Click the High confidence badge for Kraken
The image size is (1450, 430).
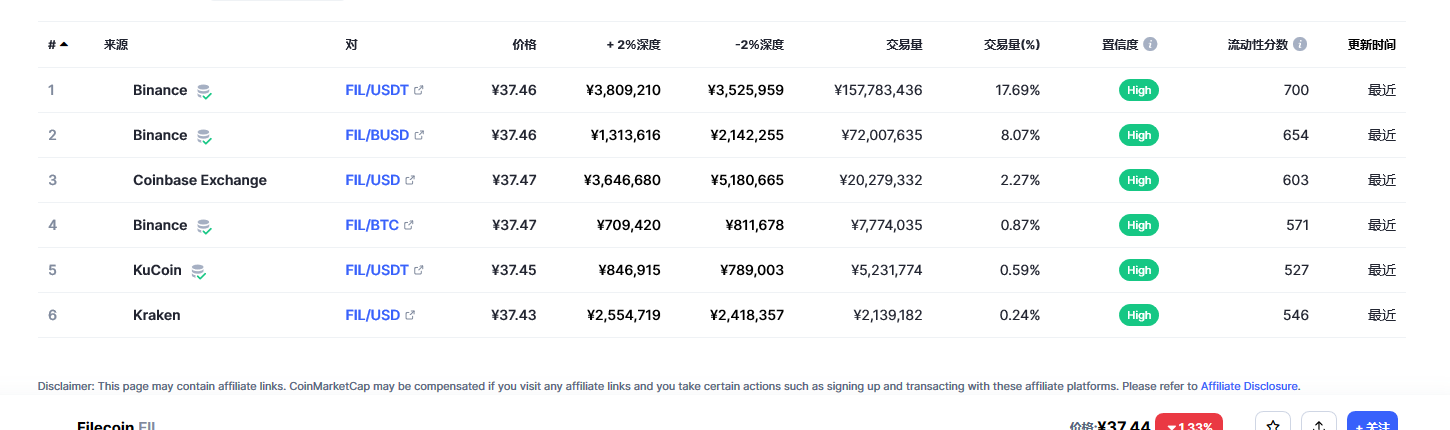pyautogui.click(x=1139, y=315)
